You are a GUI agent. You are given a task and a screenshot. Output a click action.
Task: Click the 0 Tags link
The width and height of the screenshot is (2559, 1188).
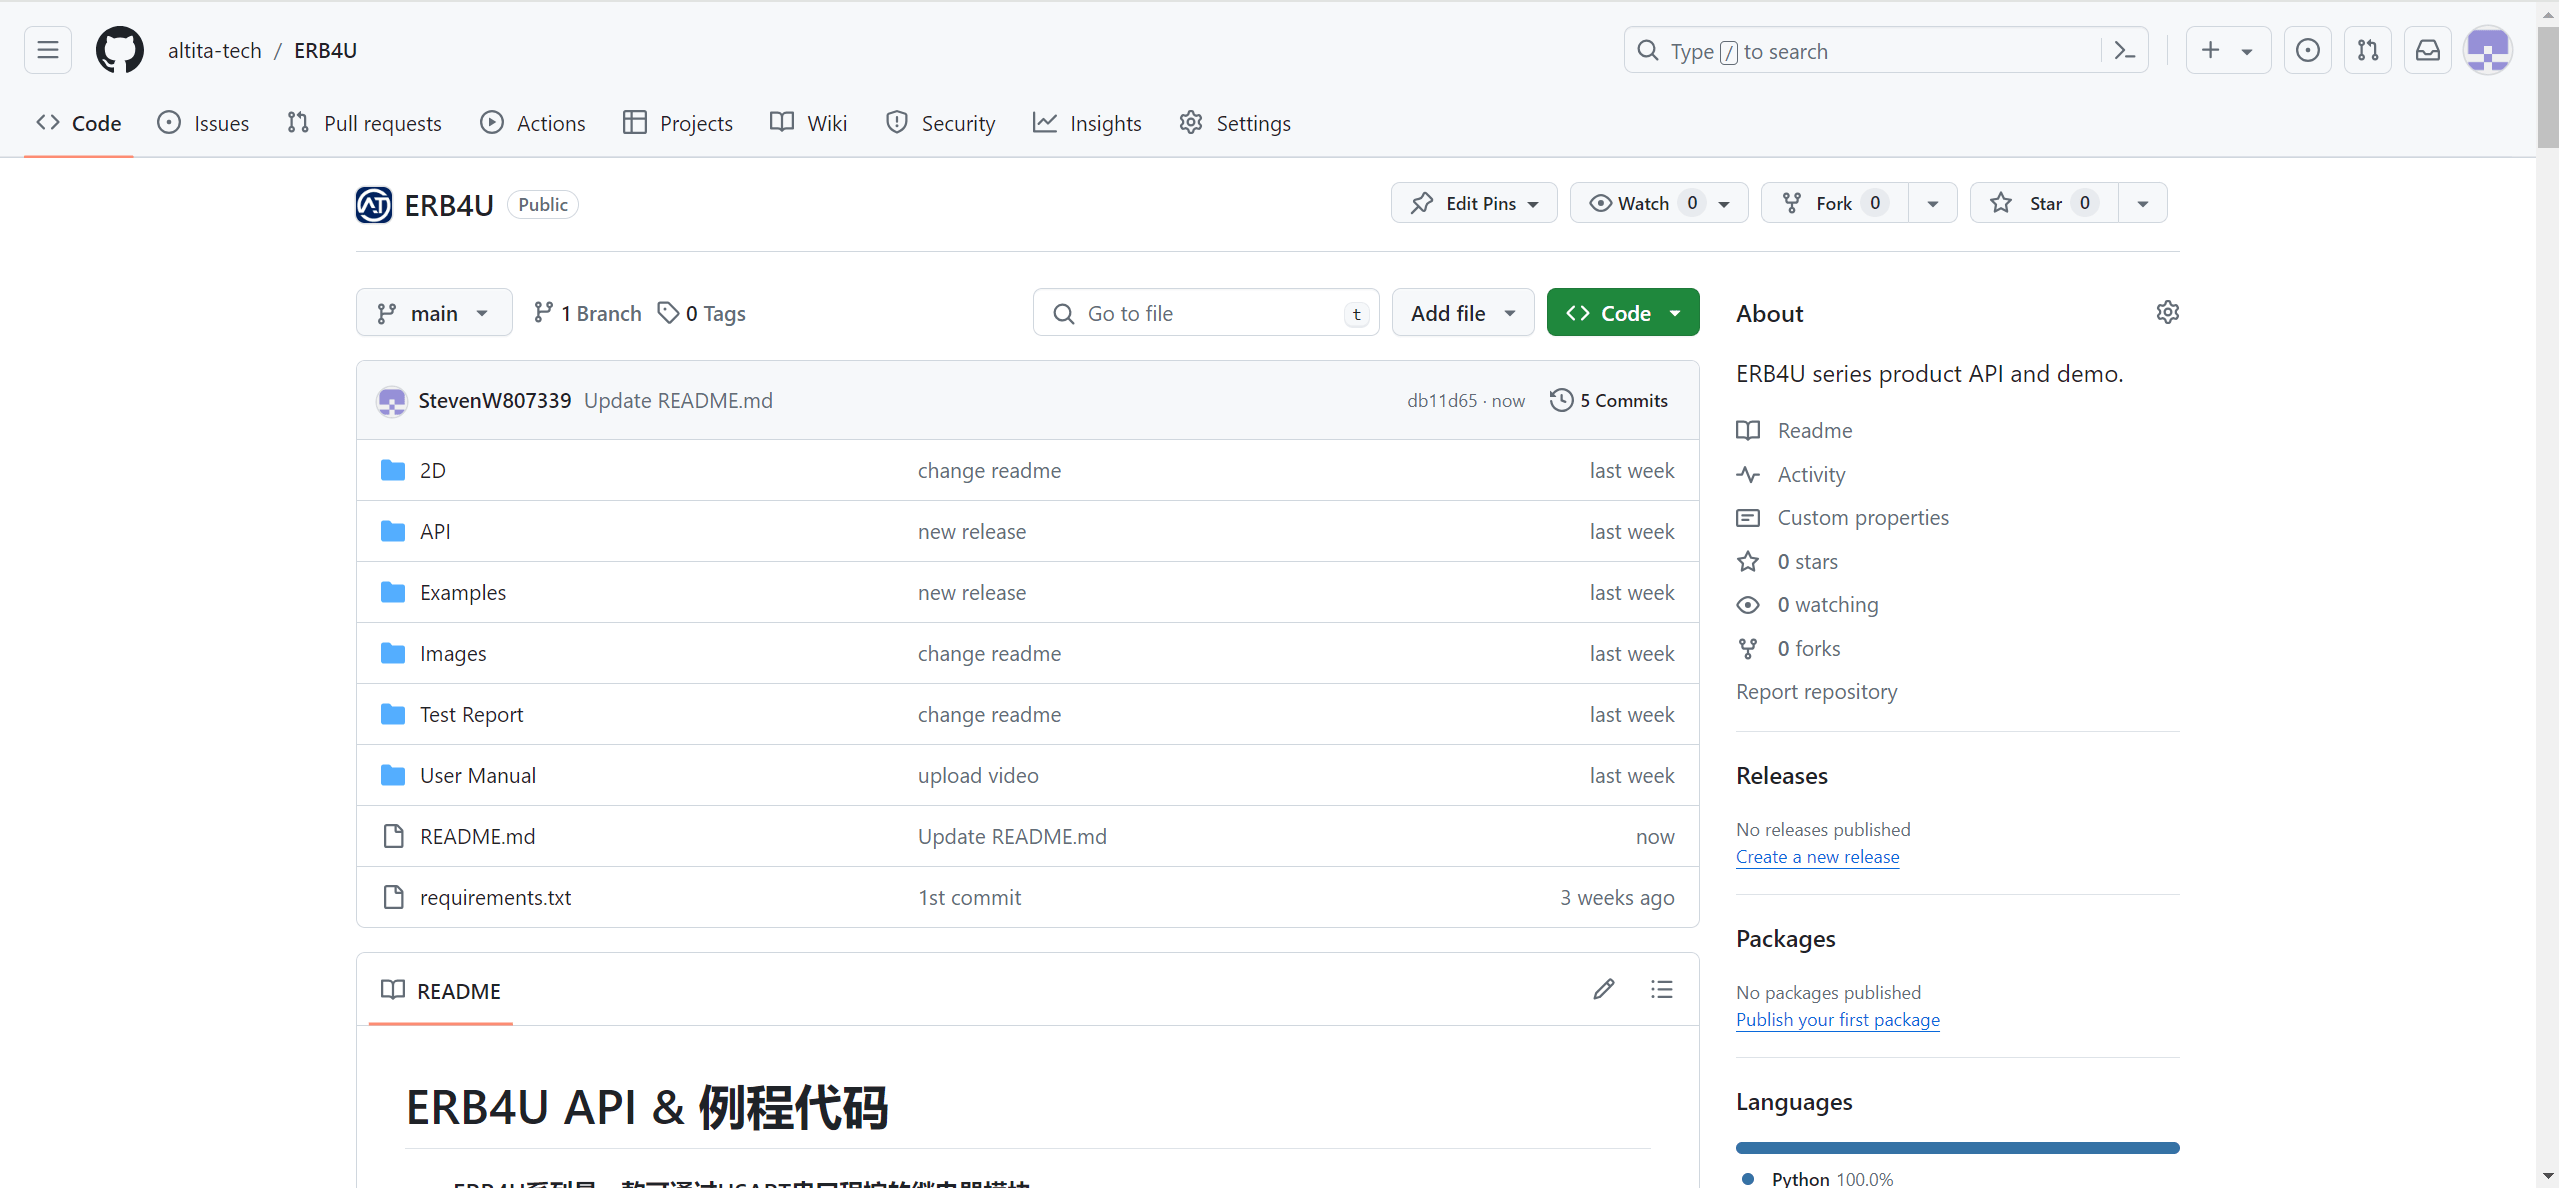(702, 313)
